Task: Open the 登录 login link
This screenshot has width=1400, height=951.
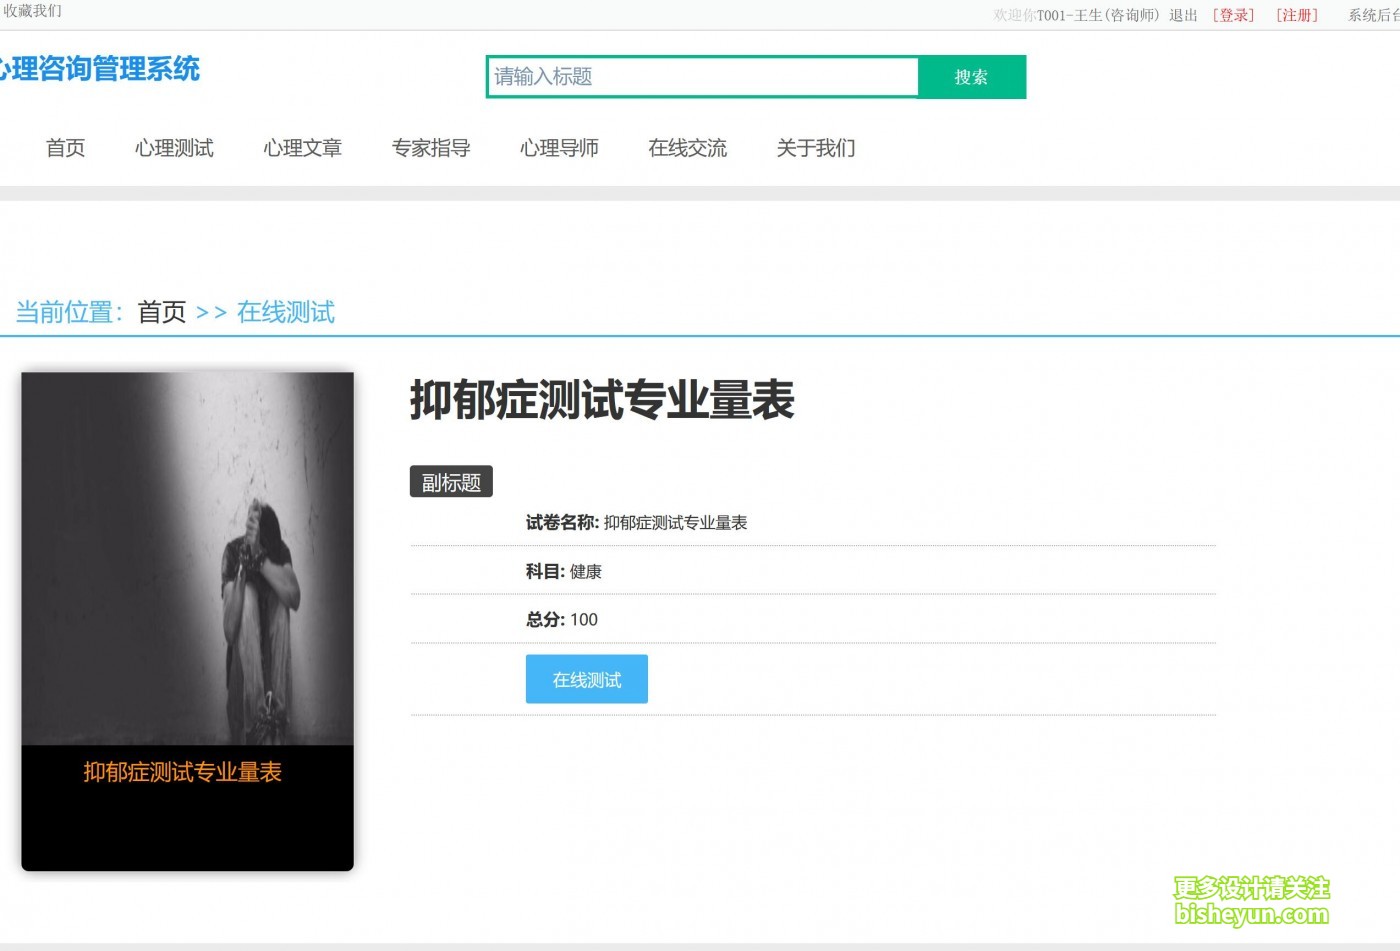Action: [x=1233, y=15]
